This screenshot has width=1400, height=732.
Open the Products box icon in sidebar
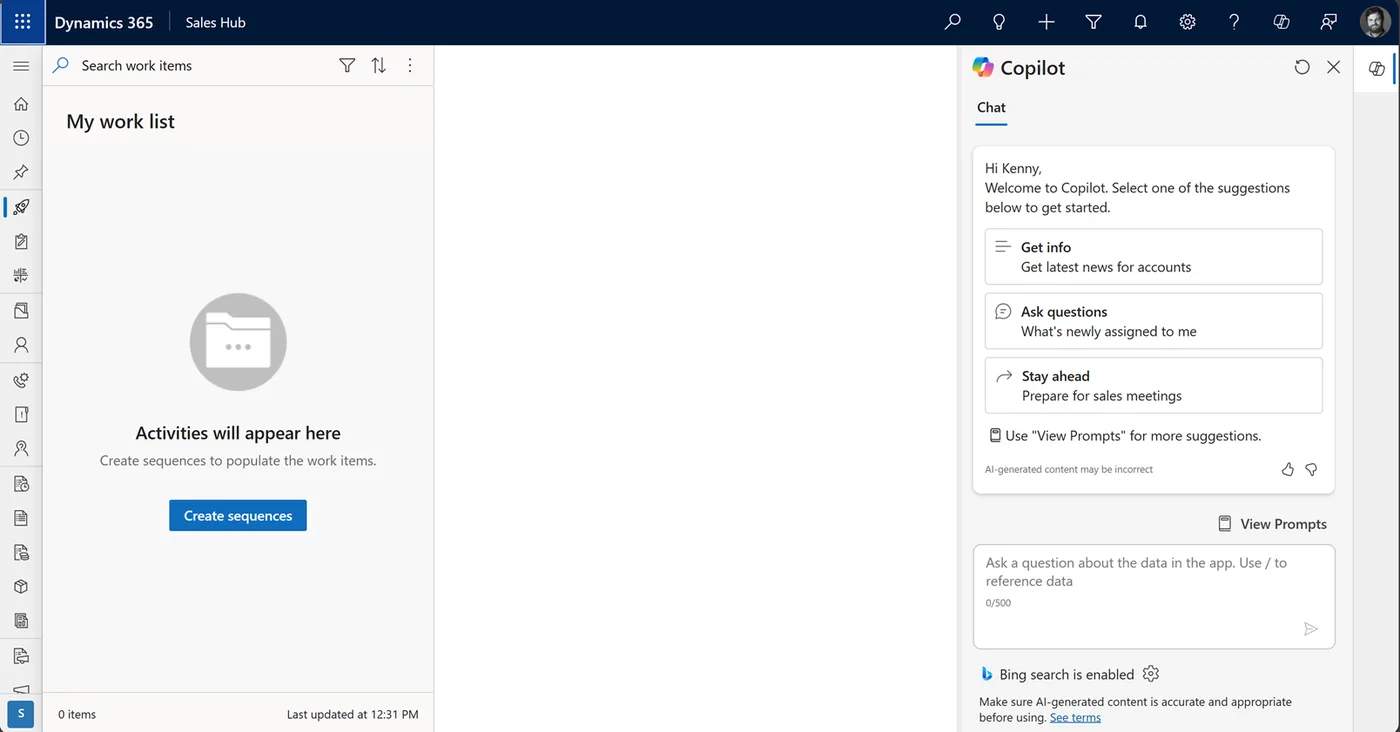(x=21, y=587)
